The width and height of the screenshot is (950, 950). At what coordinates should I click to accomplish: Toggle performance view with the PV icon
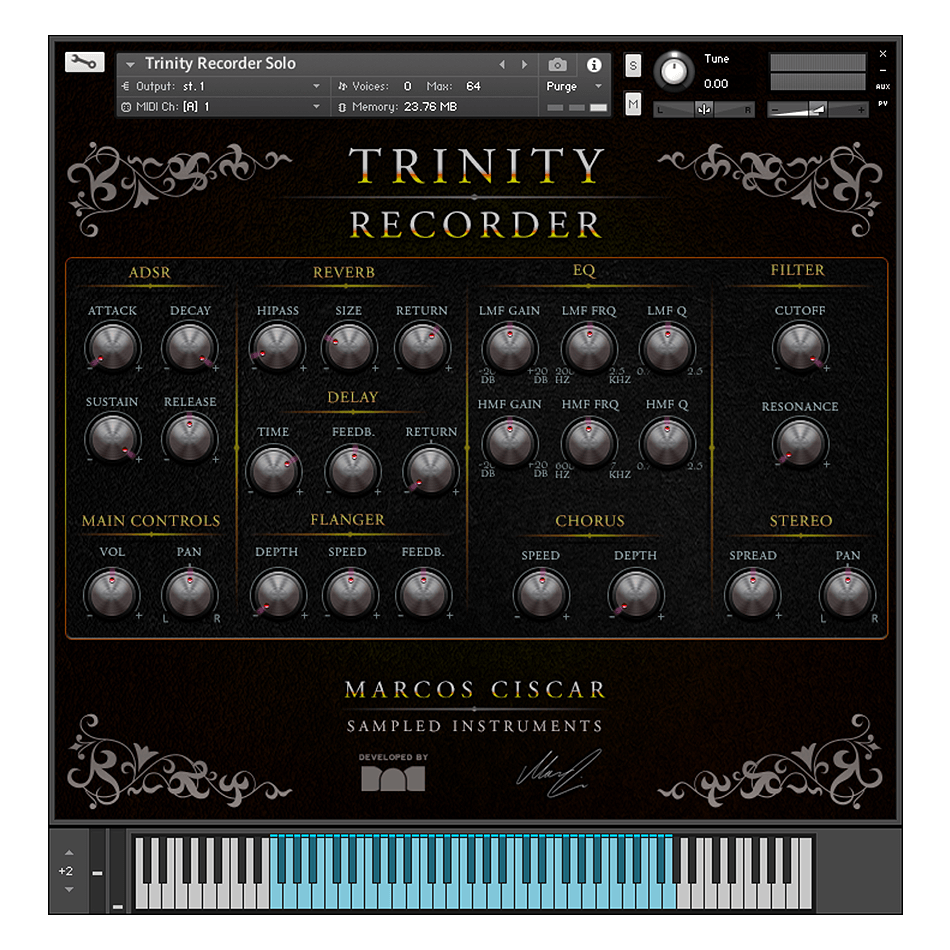pyautogui.click(x=882, y=104)
